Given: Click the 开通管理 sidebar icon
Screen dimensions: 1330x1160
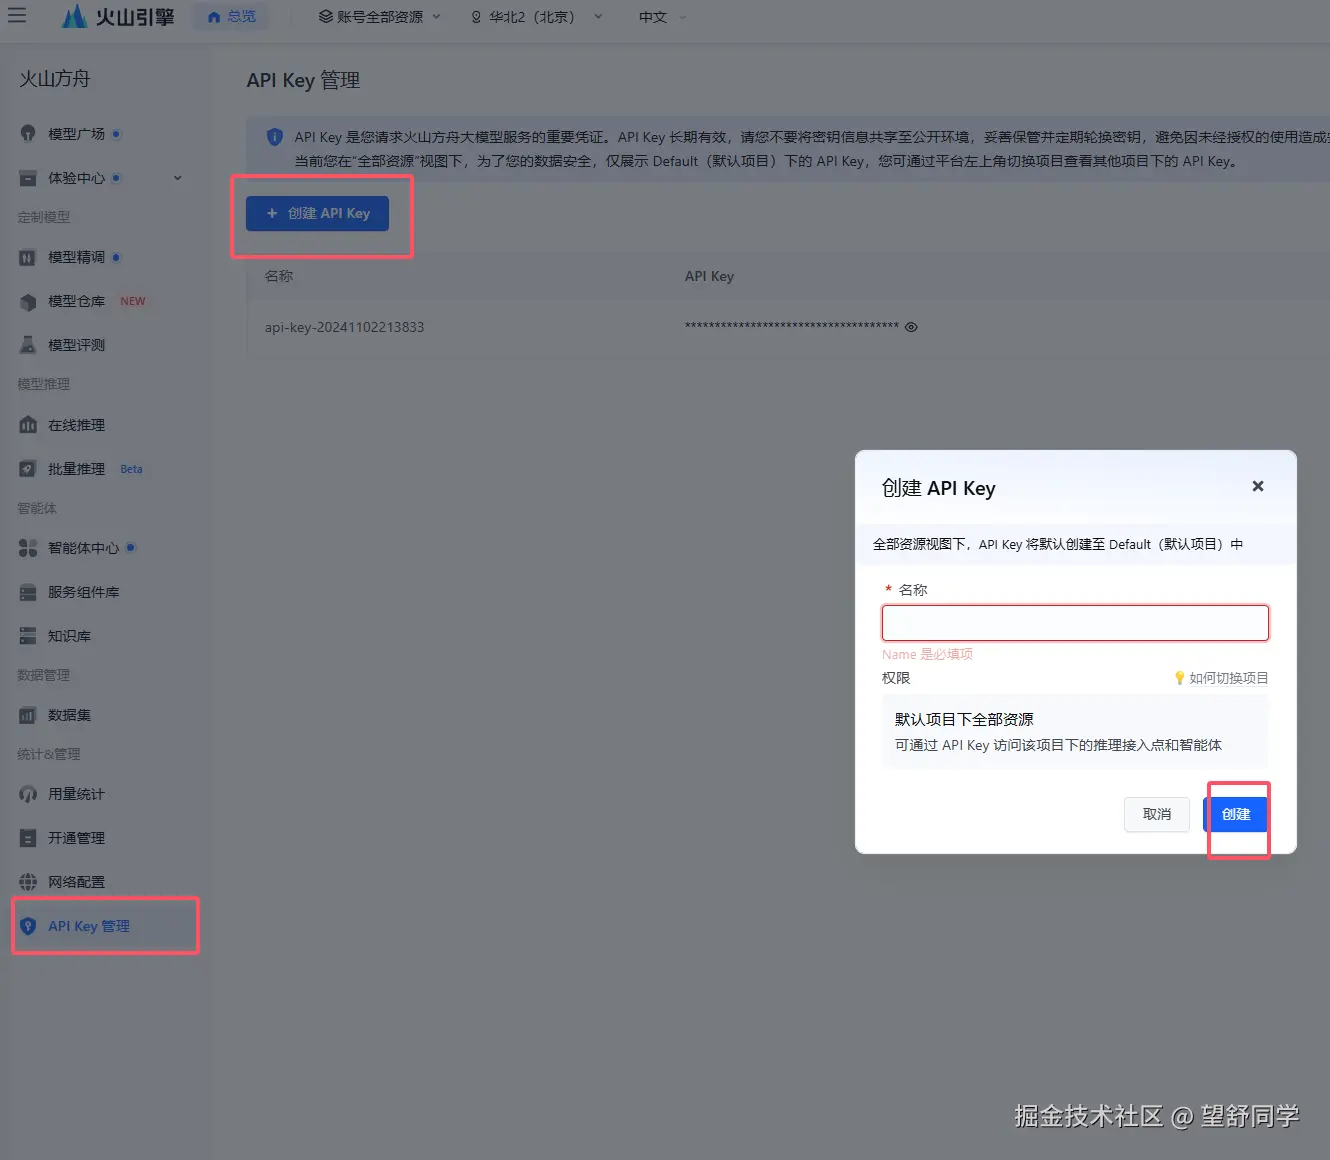Looking at the screenshot, I should pos(28,838).
